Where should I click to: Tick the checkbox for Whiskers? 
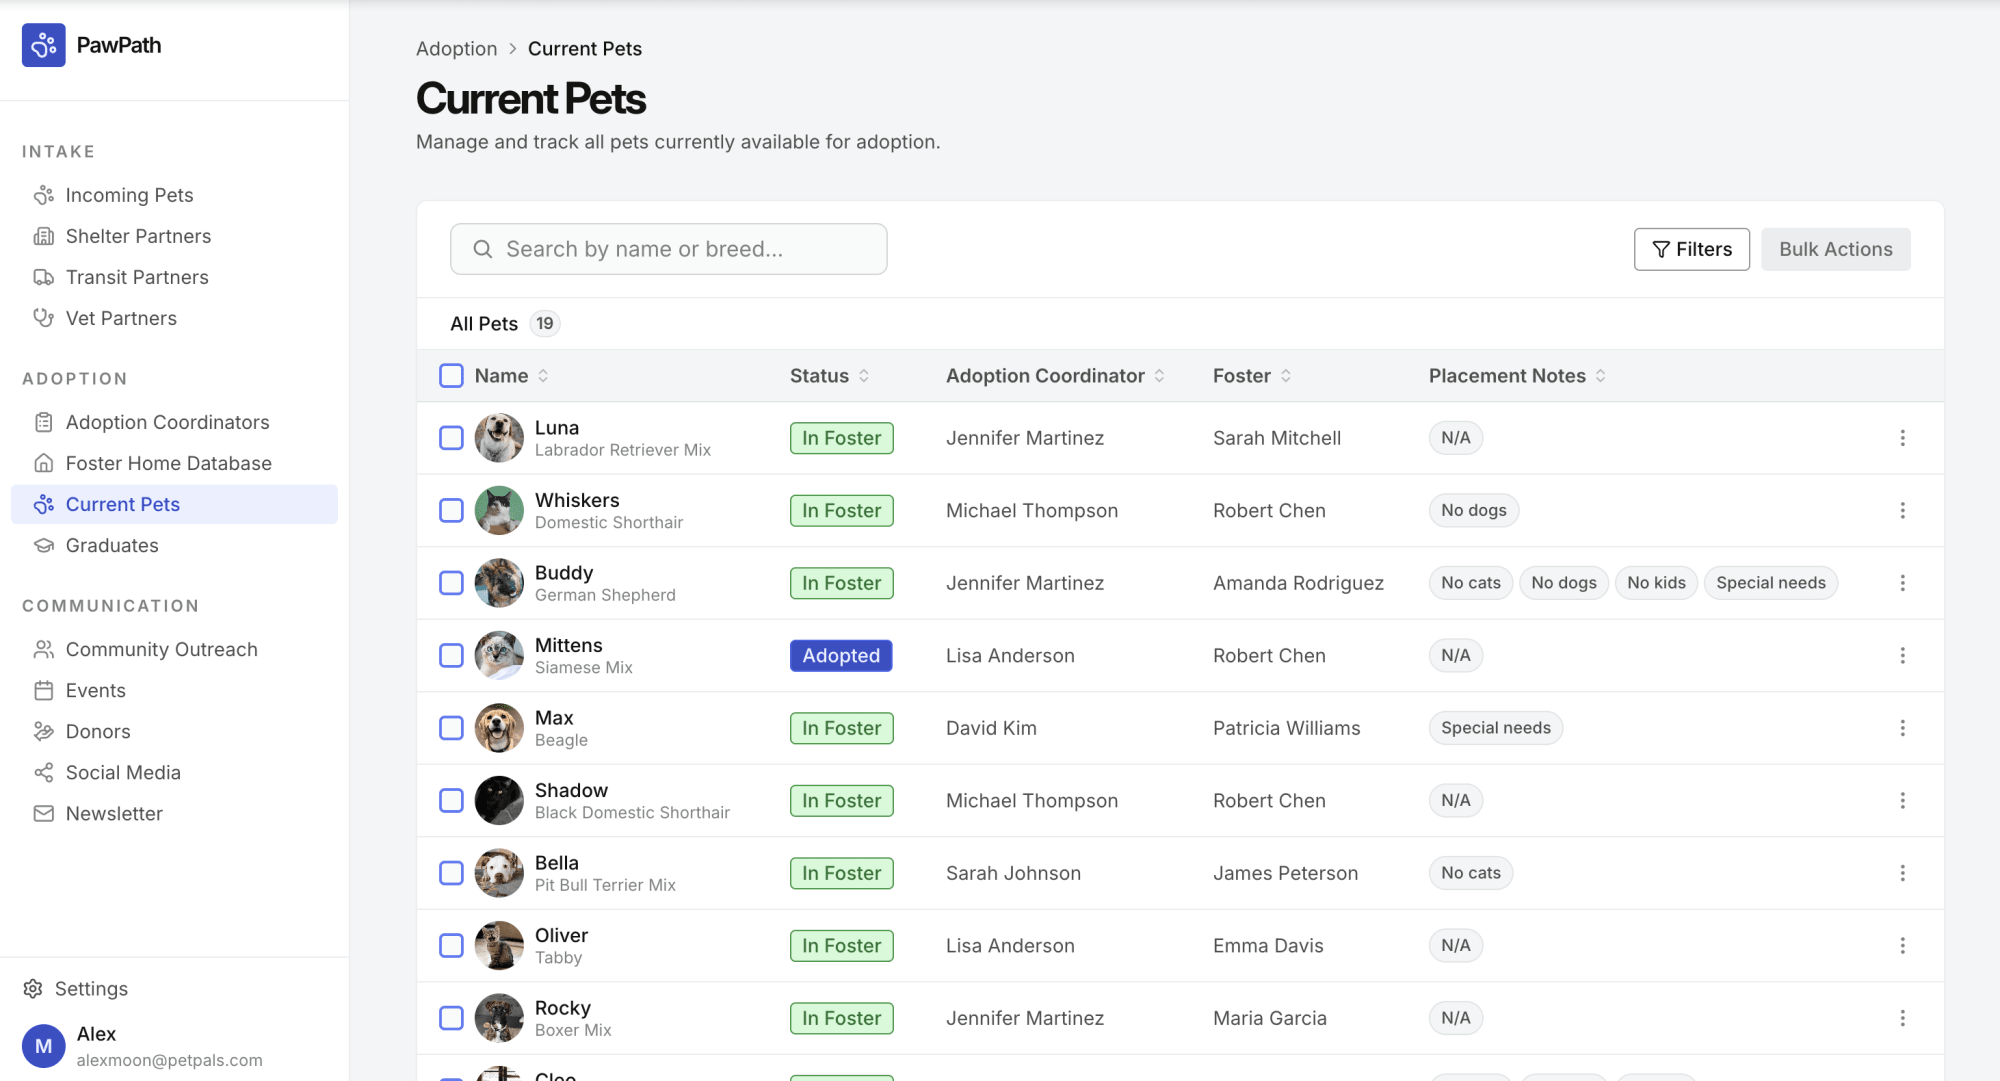[451, 510]
